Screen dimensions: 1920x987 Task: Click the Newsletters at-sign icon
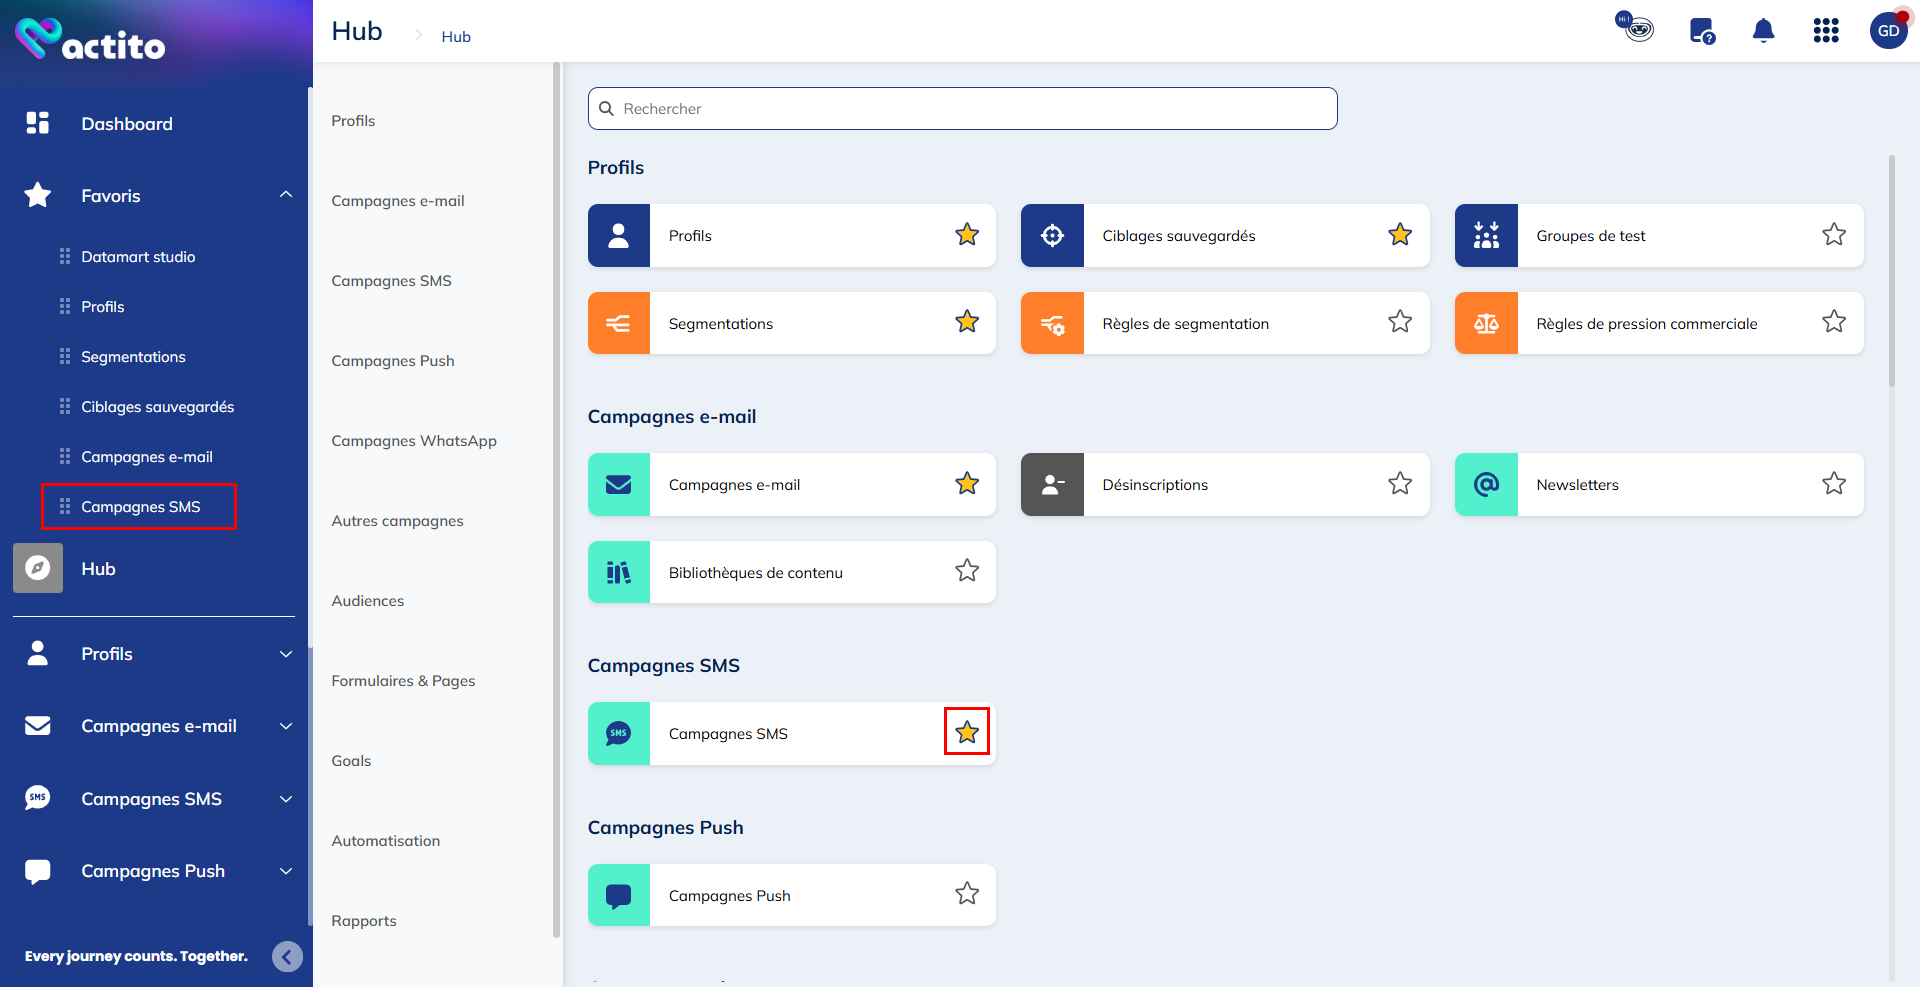pos(1486,485)
